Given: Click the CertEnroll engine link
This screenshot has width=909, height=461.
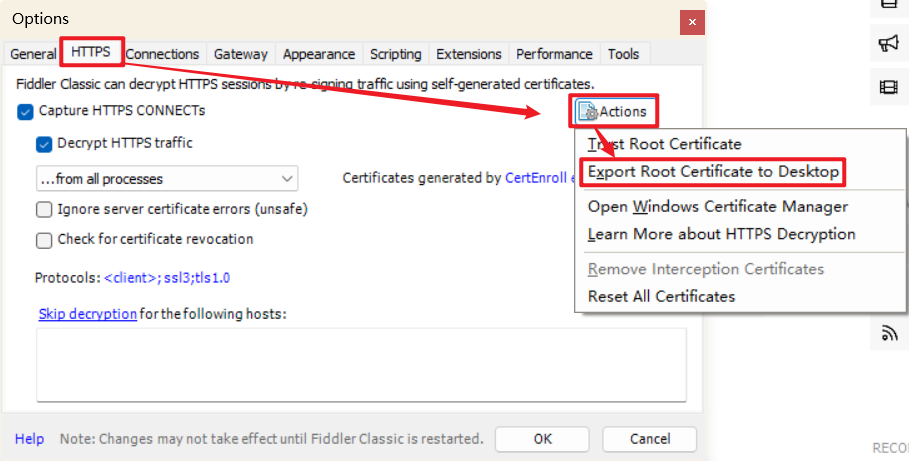Looking at the screenshot, I should coord(540,178).
